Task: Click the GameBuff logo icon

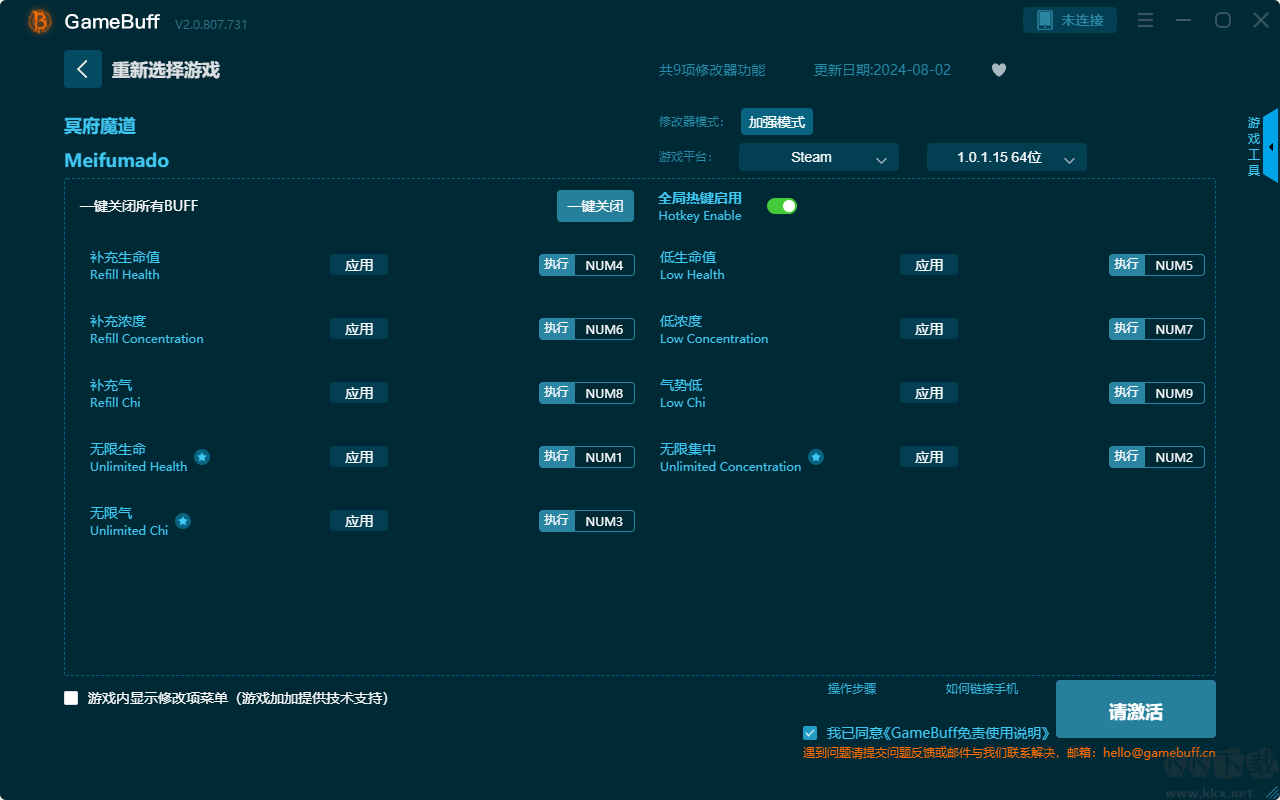Action: tap(40, 21)
